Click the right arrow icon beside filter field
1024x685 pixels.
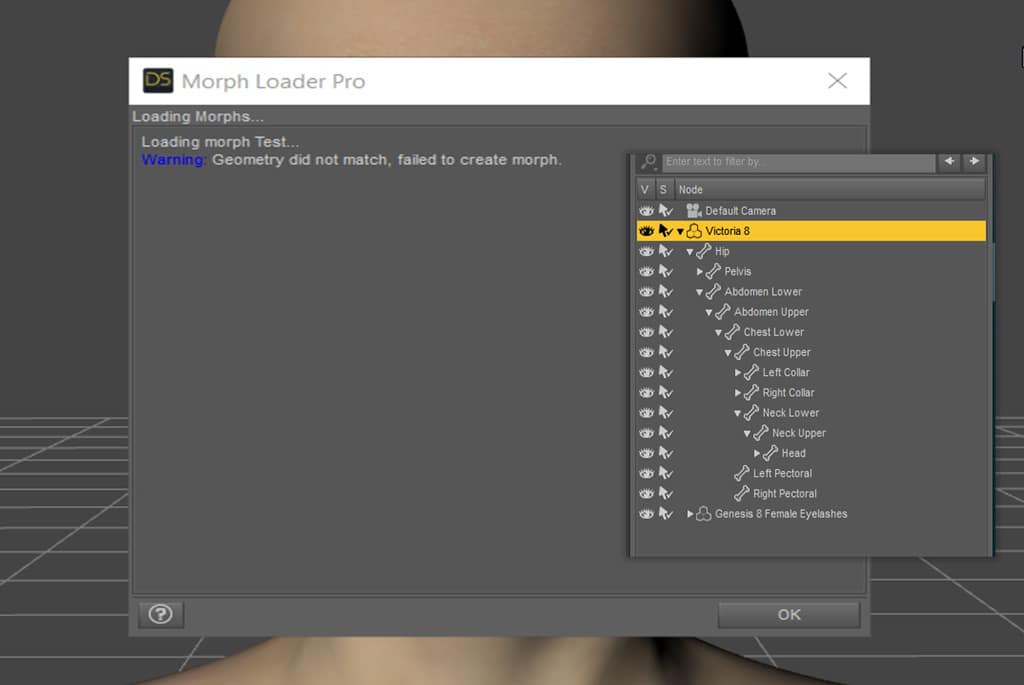[973, 162]
